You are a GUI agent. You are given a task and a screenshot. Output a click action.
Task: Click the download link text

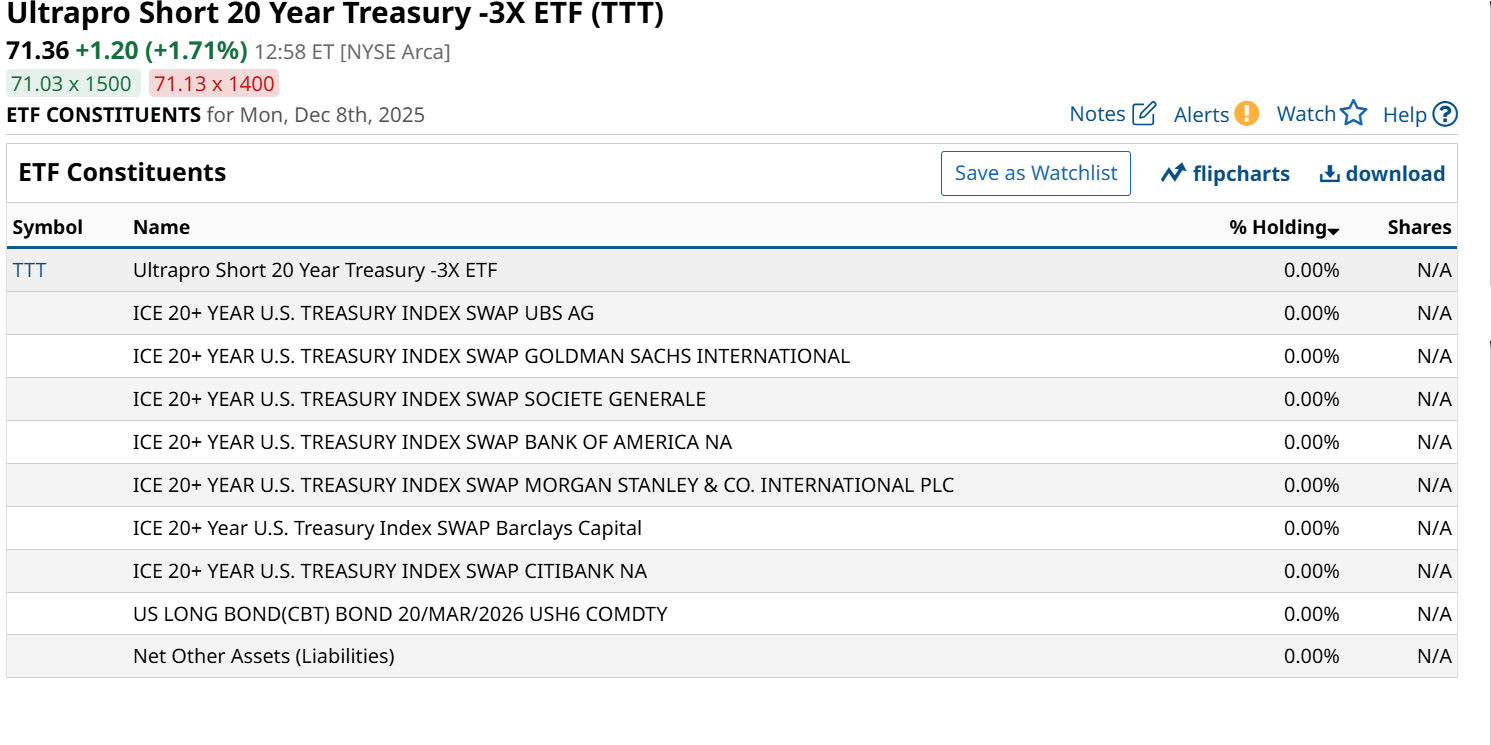point(1395,174)
